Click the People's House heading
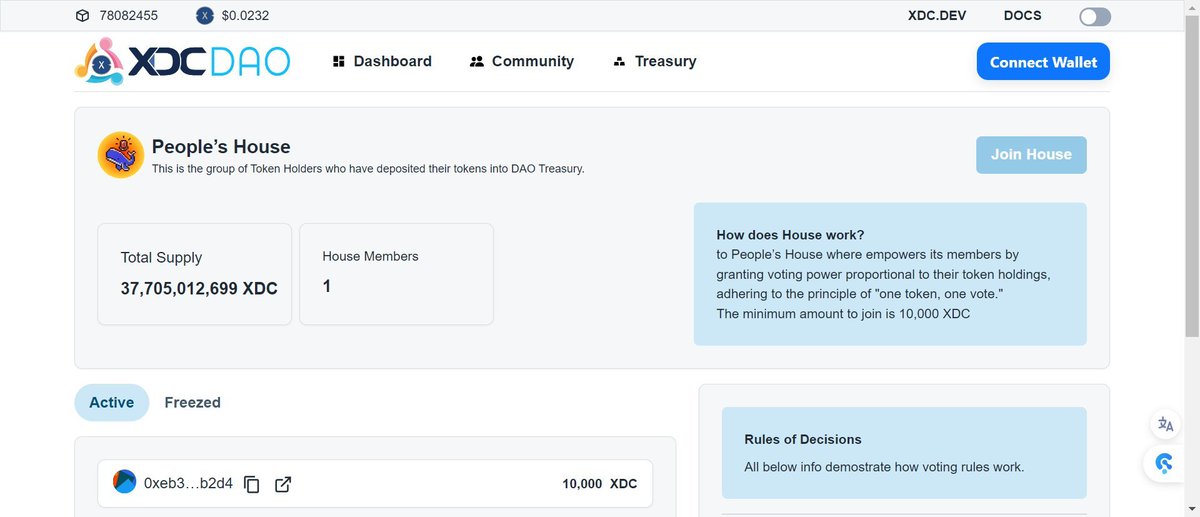The image size is (1200, 517). click(221, 147)
